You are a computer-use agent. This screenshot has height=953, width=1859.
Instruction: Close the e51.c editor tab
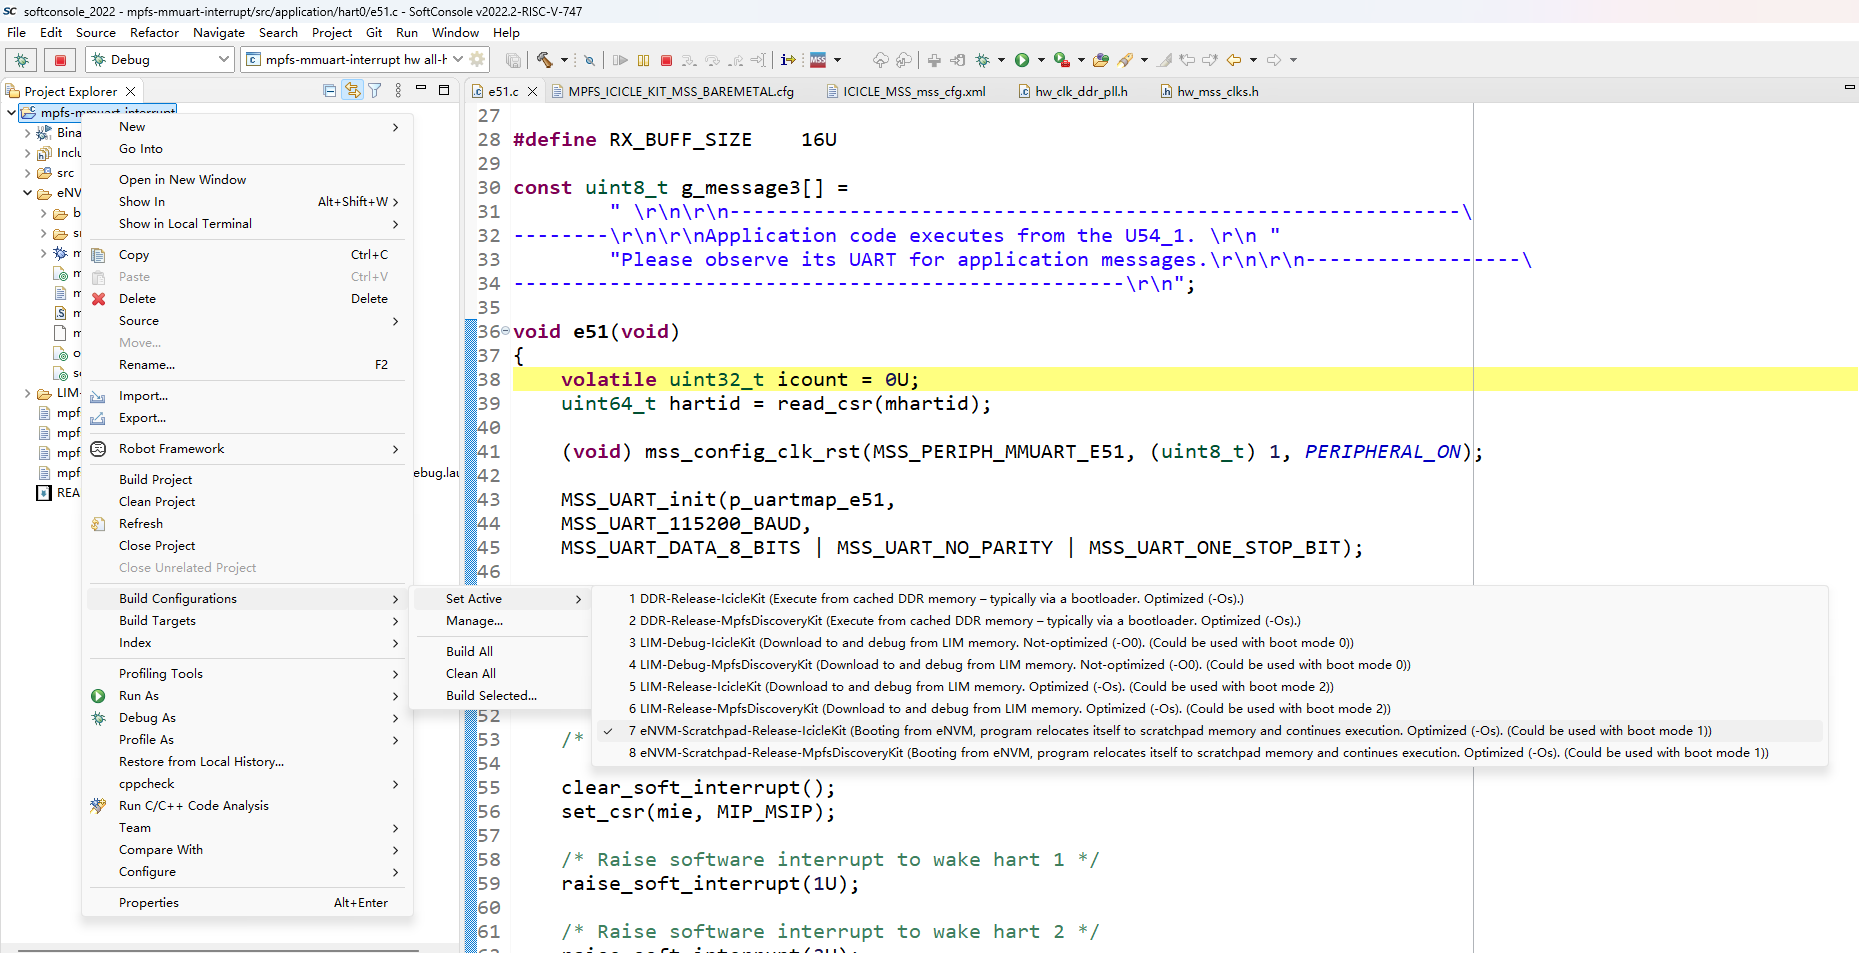pyautogui.click(x=533, y=91)
